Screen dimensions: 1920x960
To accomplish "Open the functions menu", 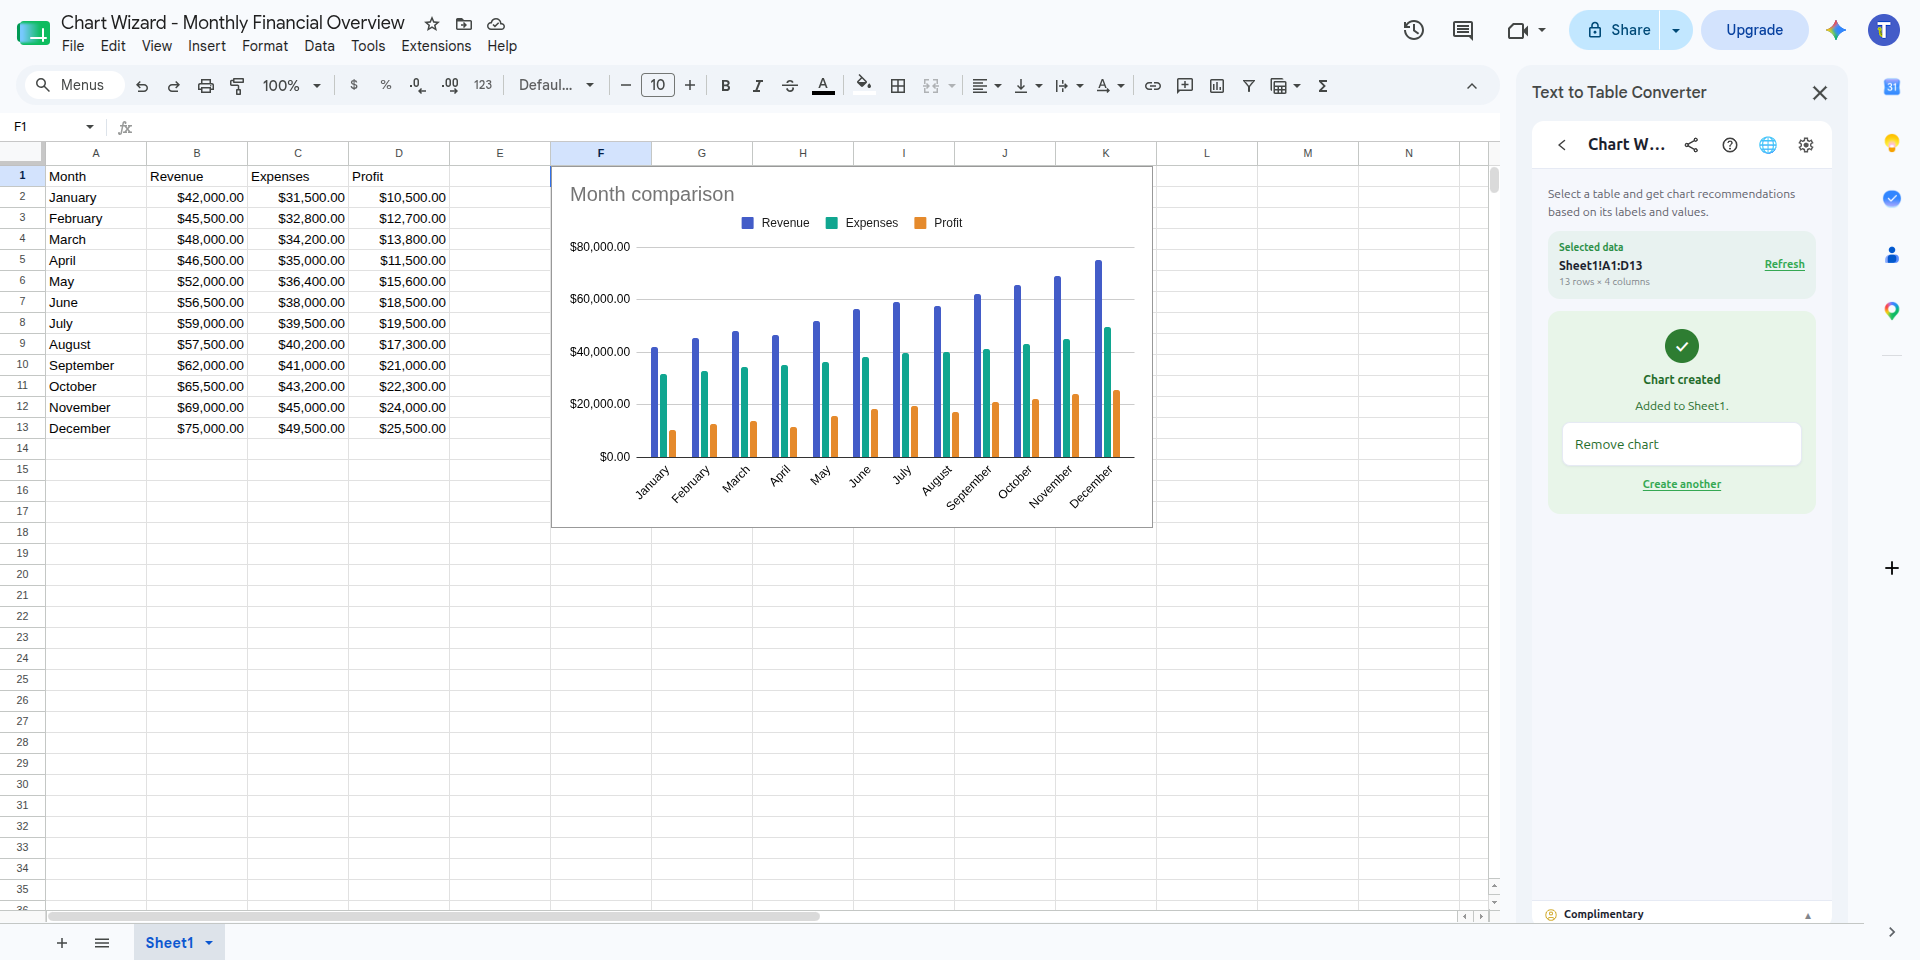I will coord(1323,86).
